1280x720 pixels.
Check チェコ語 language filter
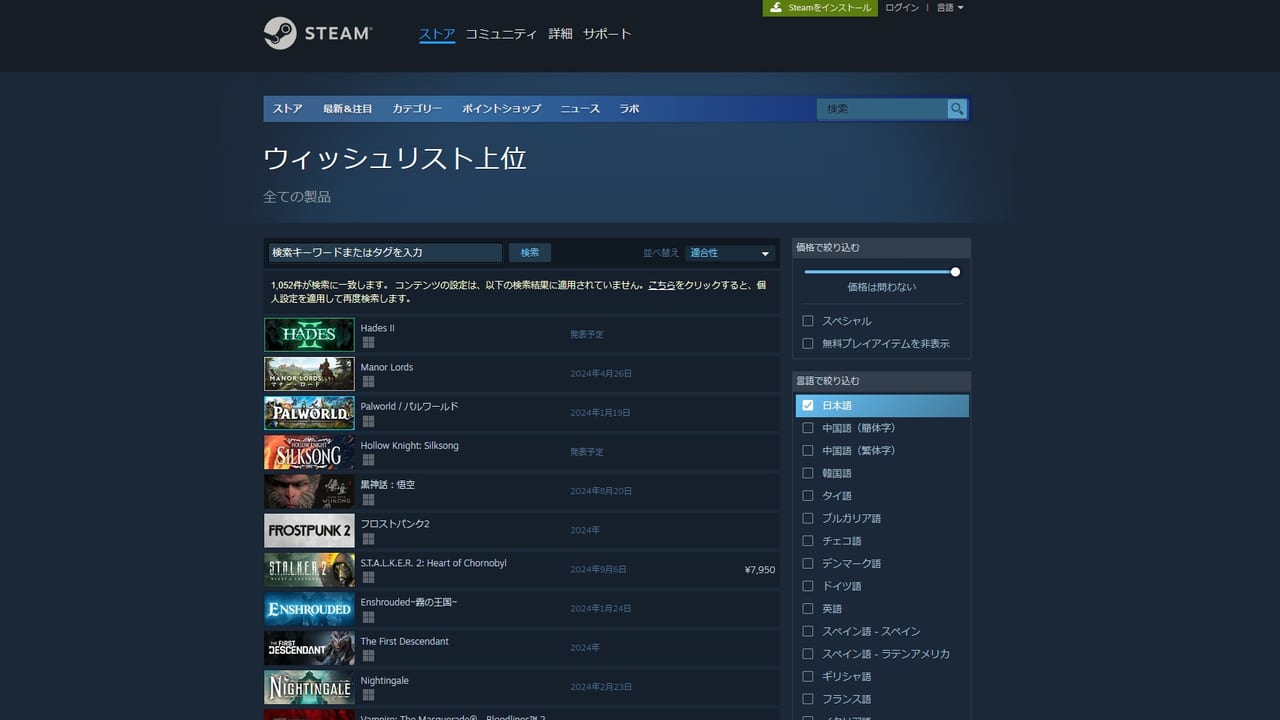point(808,541)
